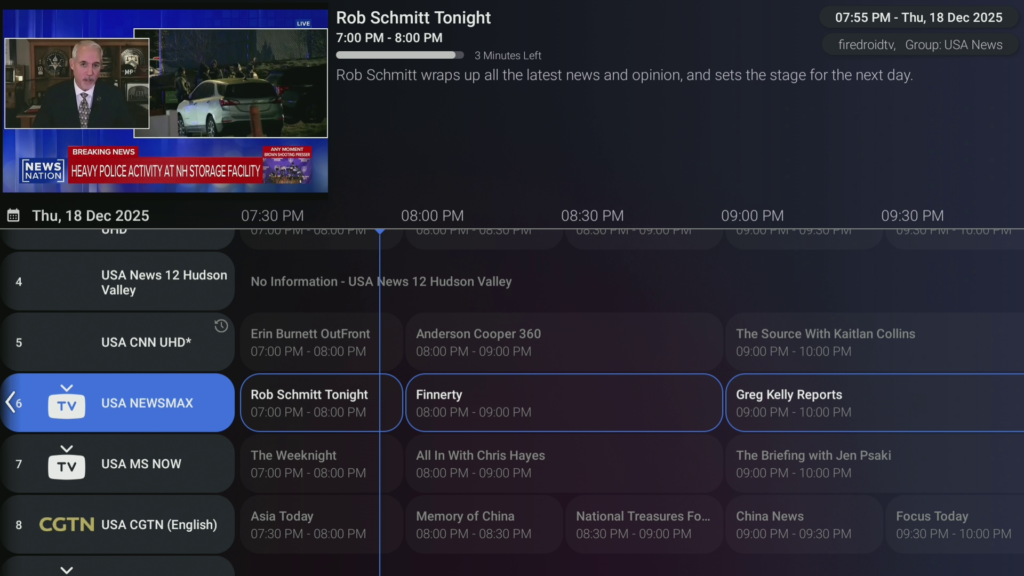Select Greg Kelly Reports program

pyautogui.click(x=874, y=402)
